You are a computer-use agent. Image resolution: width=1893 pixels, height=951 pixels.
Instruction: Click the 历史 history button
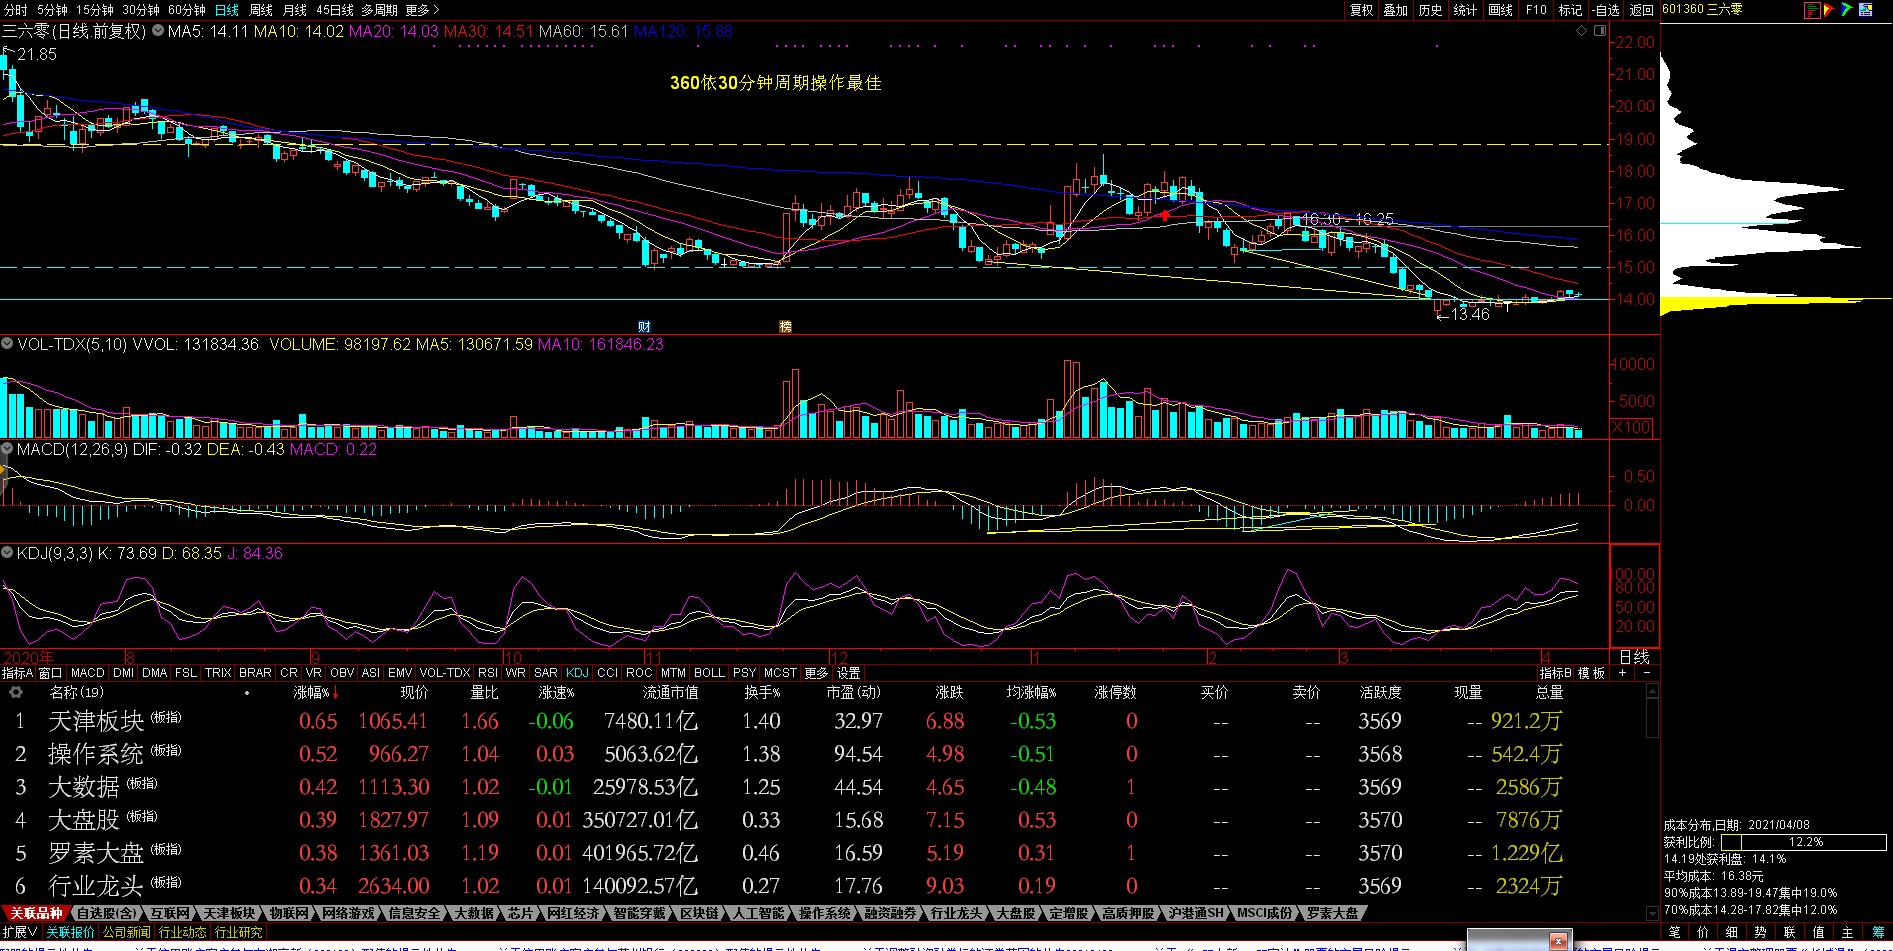[x=1431, y=10]
